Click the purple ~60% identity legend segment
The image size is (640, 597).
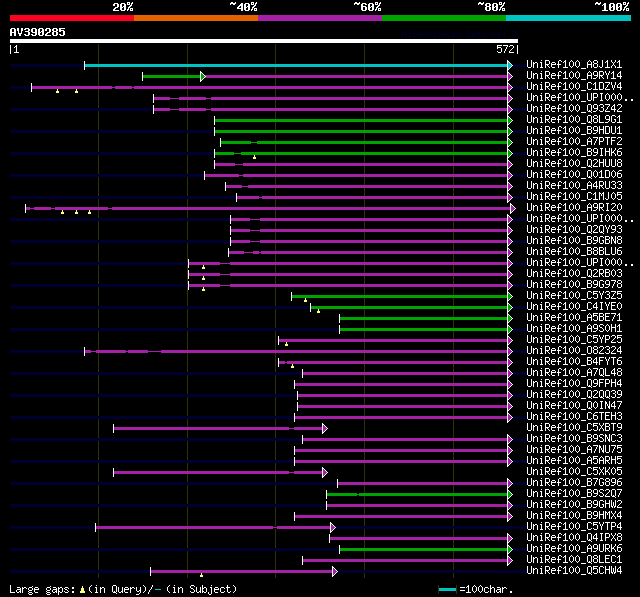pos(320,18)
